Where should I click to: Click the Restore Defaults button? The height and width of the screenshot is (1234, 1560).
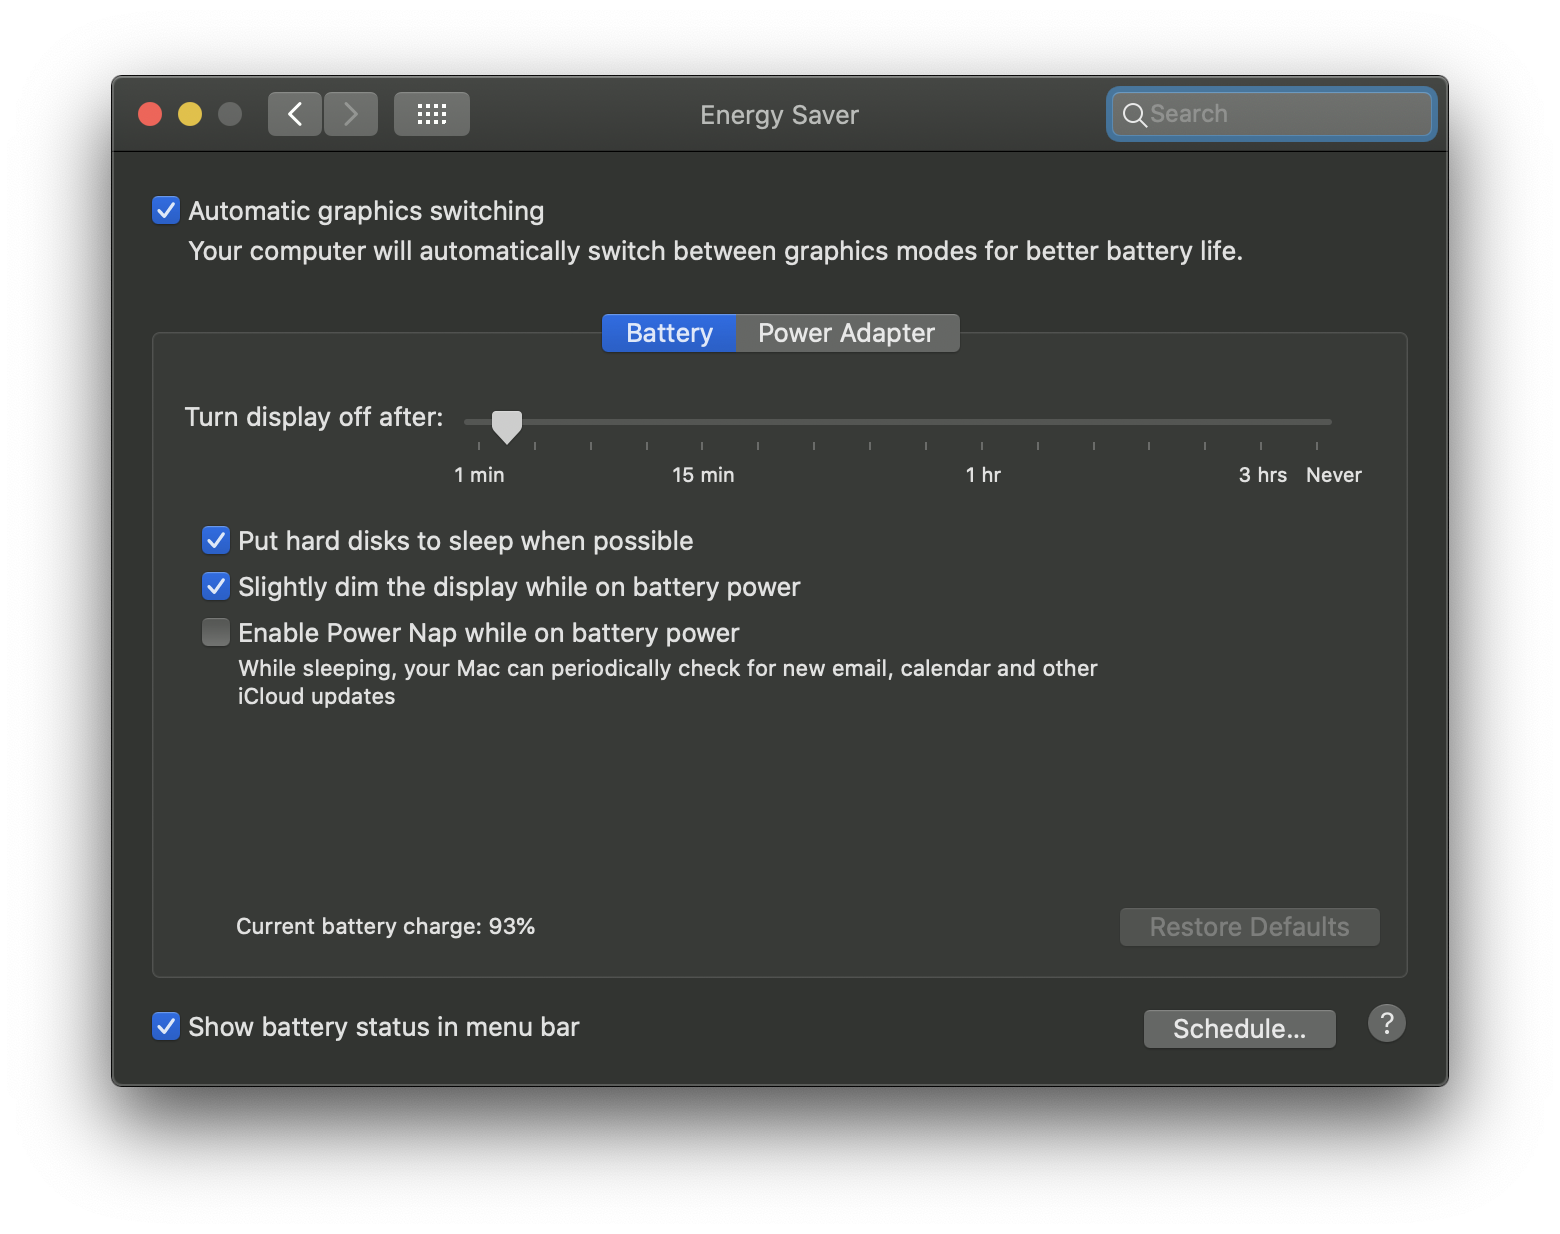[x=1250, y=927]
